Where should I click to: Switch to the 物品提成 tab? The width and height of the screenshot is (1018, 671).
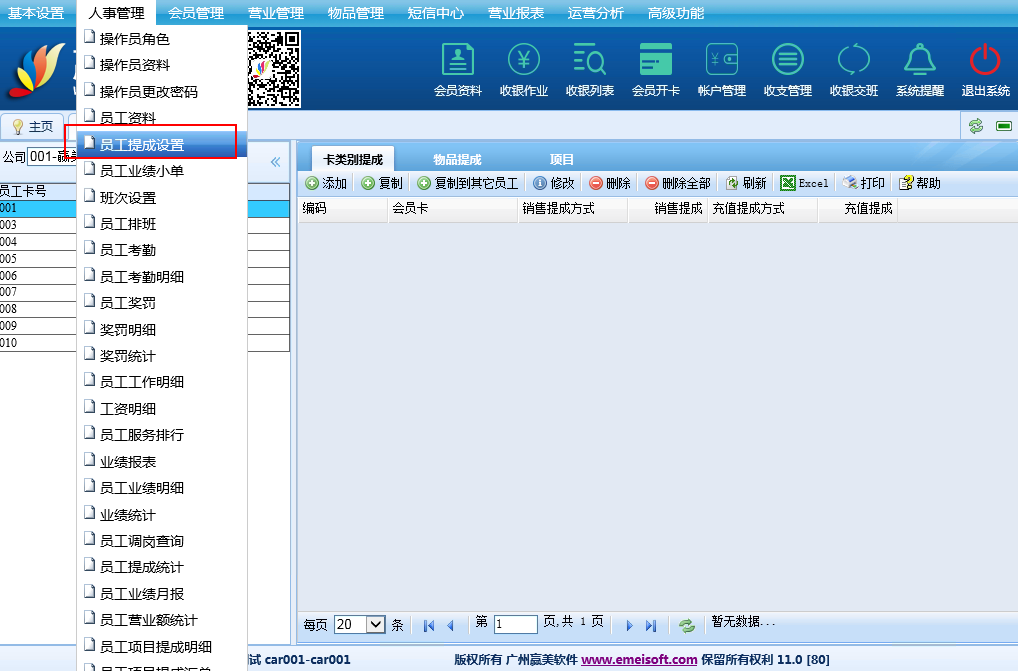point(457,160)
